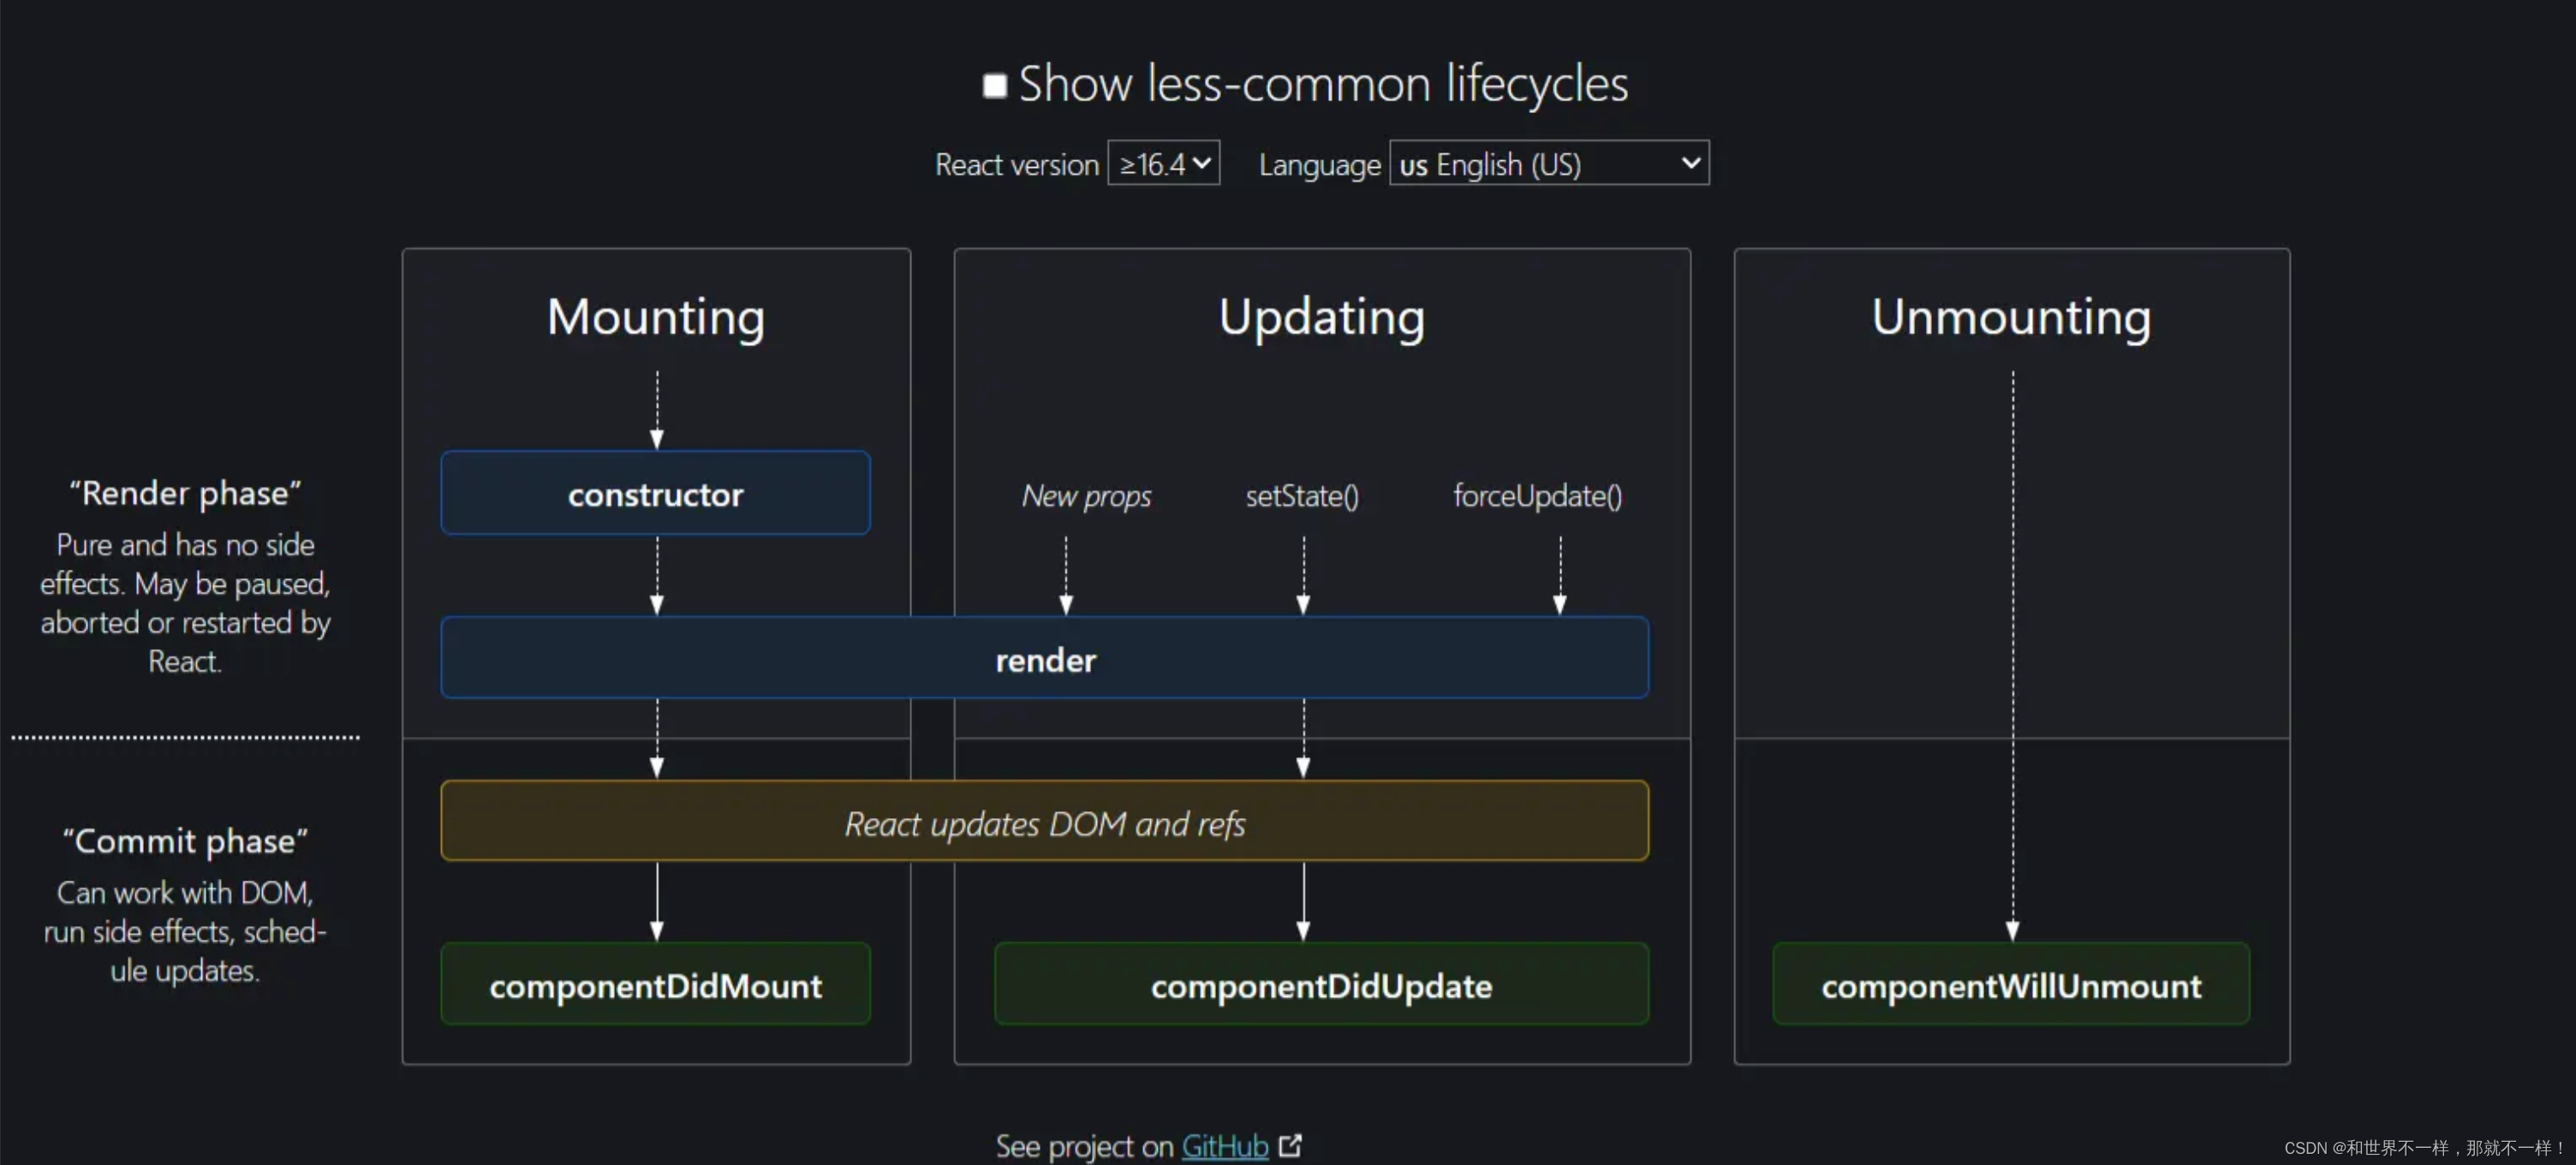This screenshot has width=2576, height=1165.
Task: Open the React version dropdown
Action: pos(1163,163)
